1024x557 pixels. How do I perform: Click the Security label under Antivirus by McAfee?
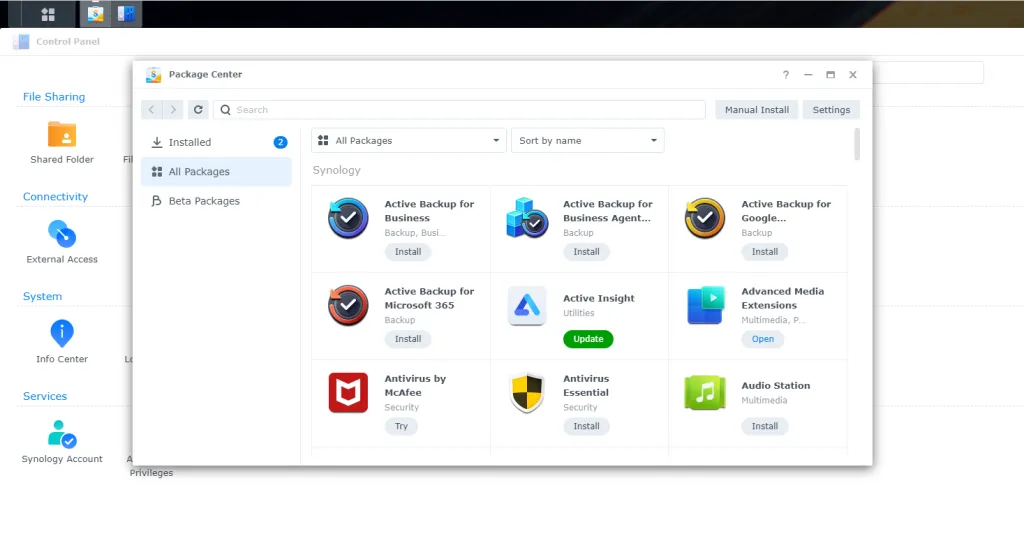click(x=401, y=407)
